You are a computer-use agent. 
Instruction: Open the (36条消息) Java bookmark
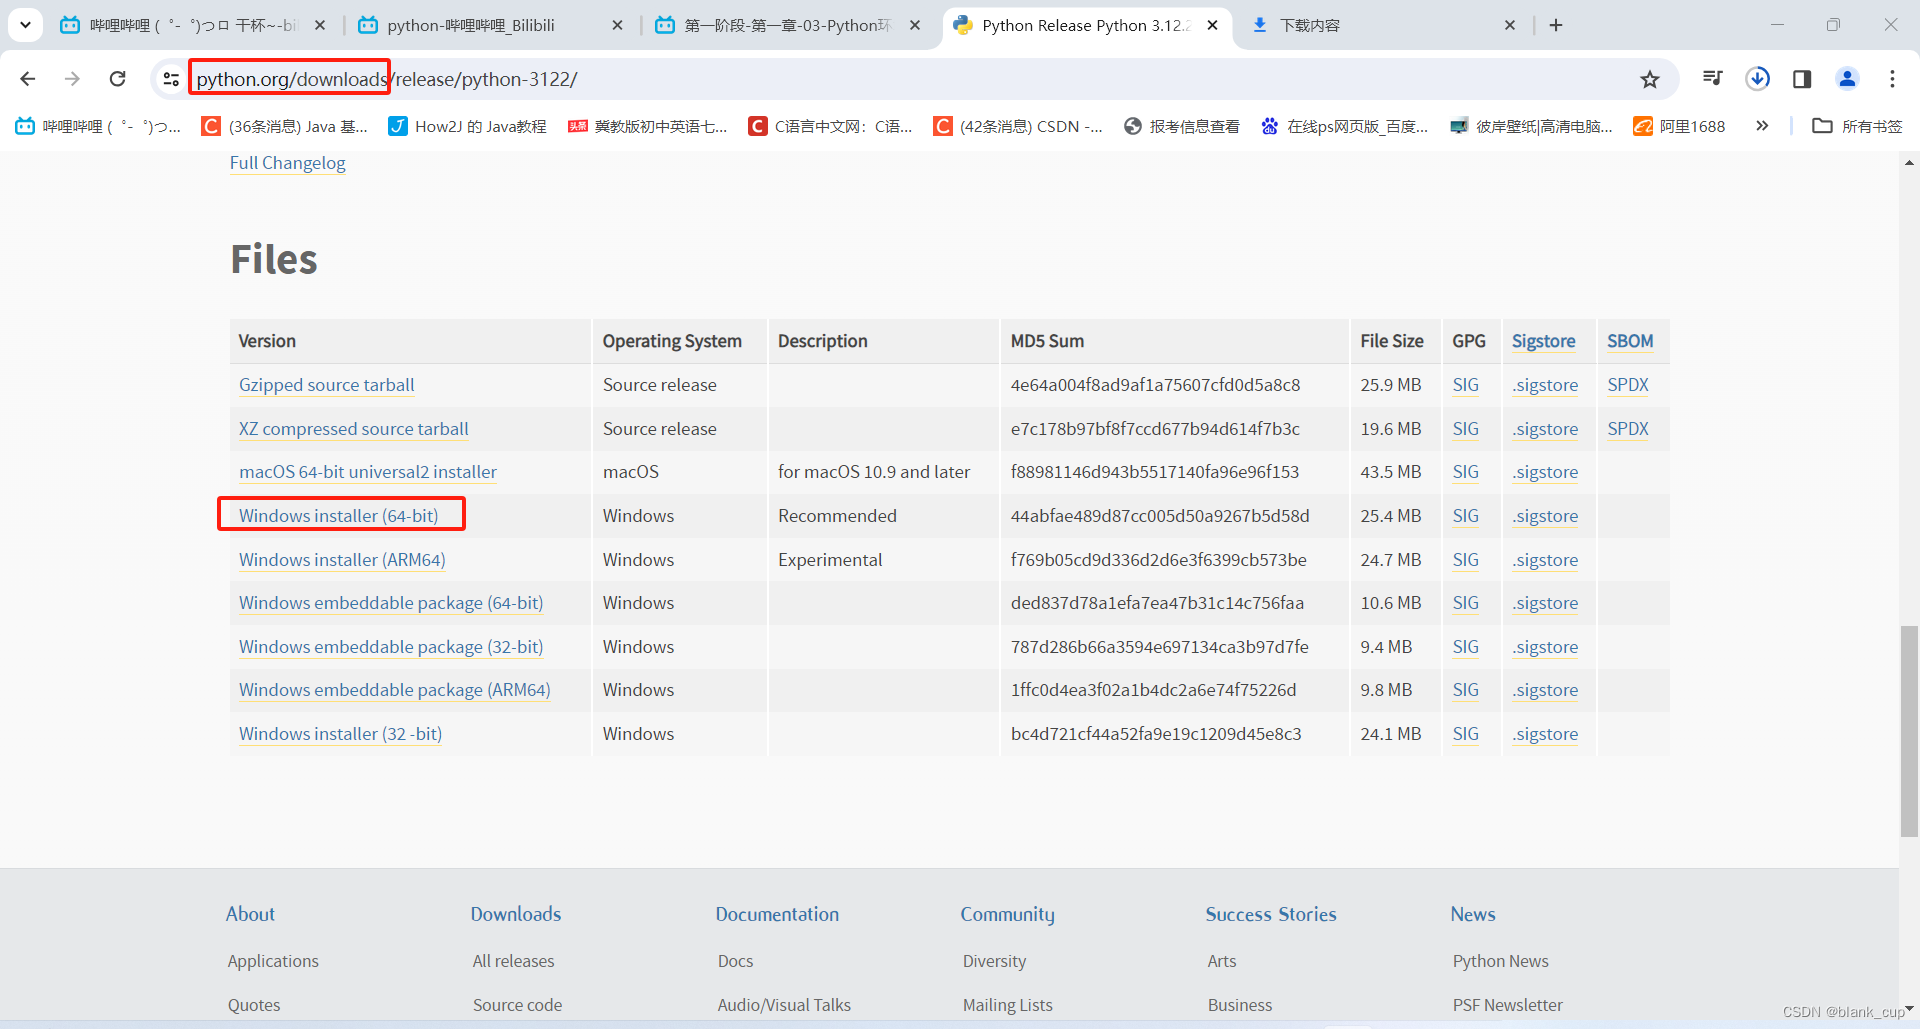[285, 126]
